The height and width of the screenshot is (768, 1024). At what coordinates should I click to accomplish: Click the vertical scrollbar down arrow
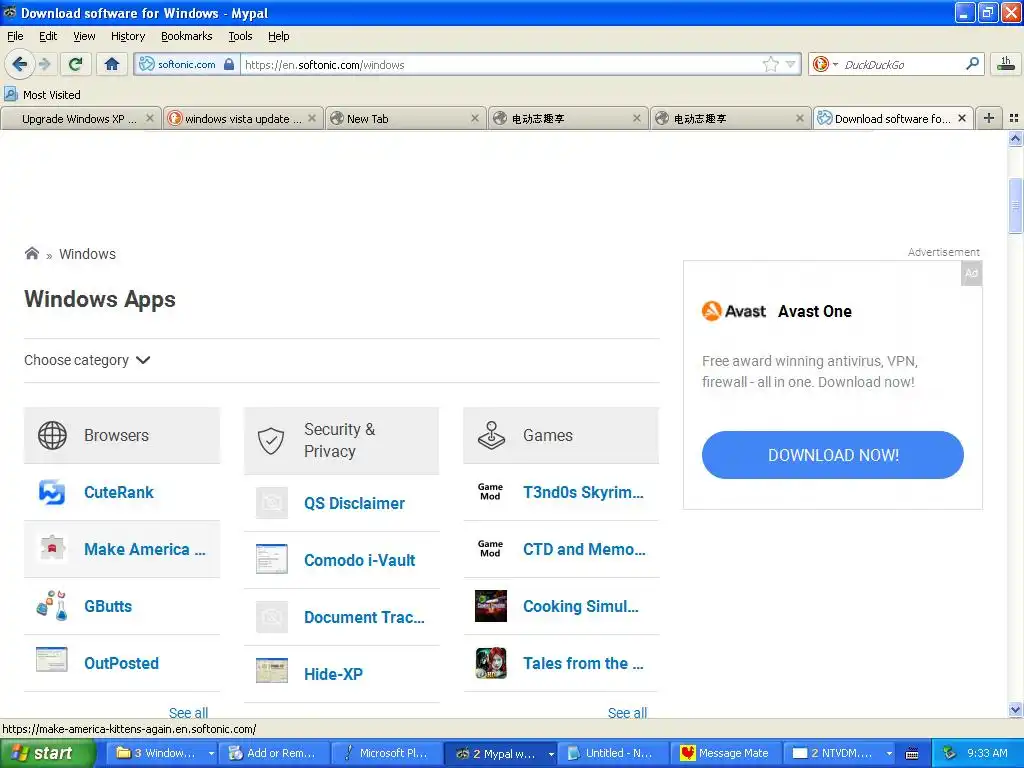1015,710
